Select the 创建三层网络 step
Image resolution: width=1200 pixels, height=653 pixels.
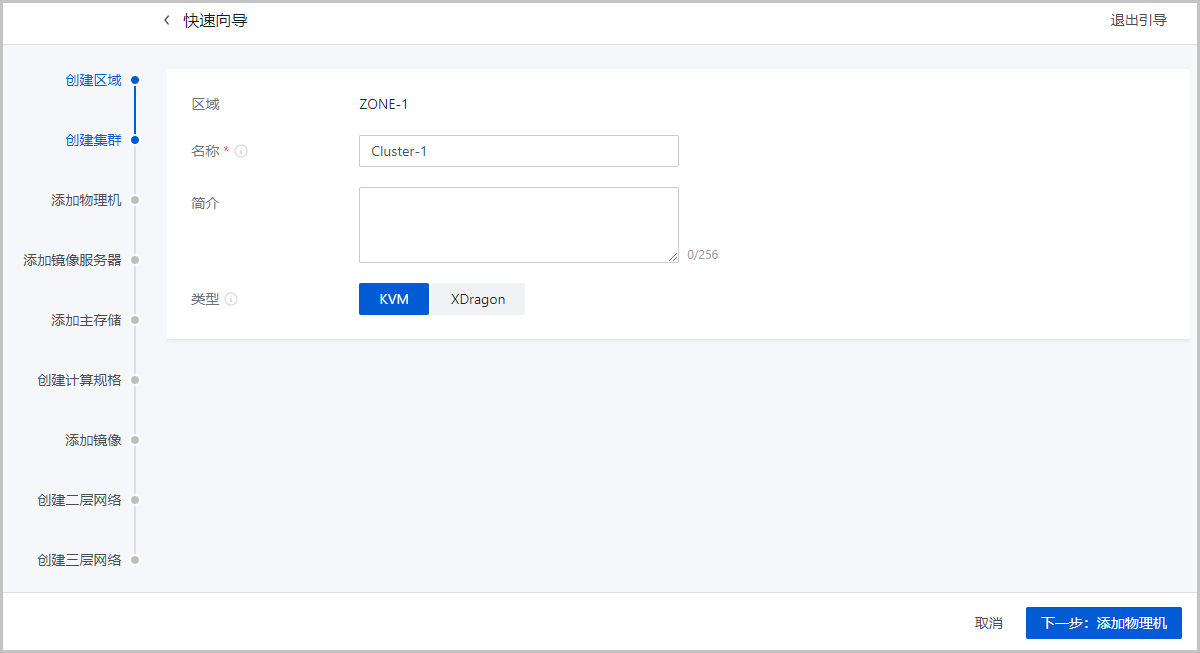[79, 560]
